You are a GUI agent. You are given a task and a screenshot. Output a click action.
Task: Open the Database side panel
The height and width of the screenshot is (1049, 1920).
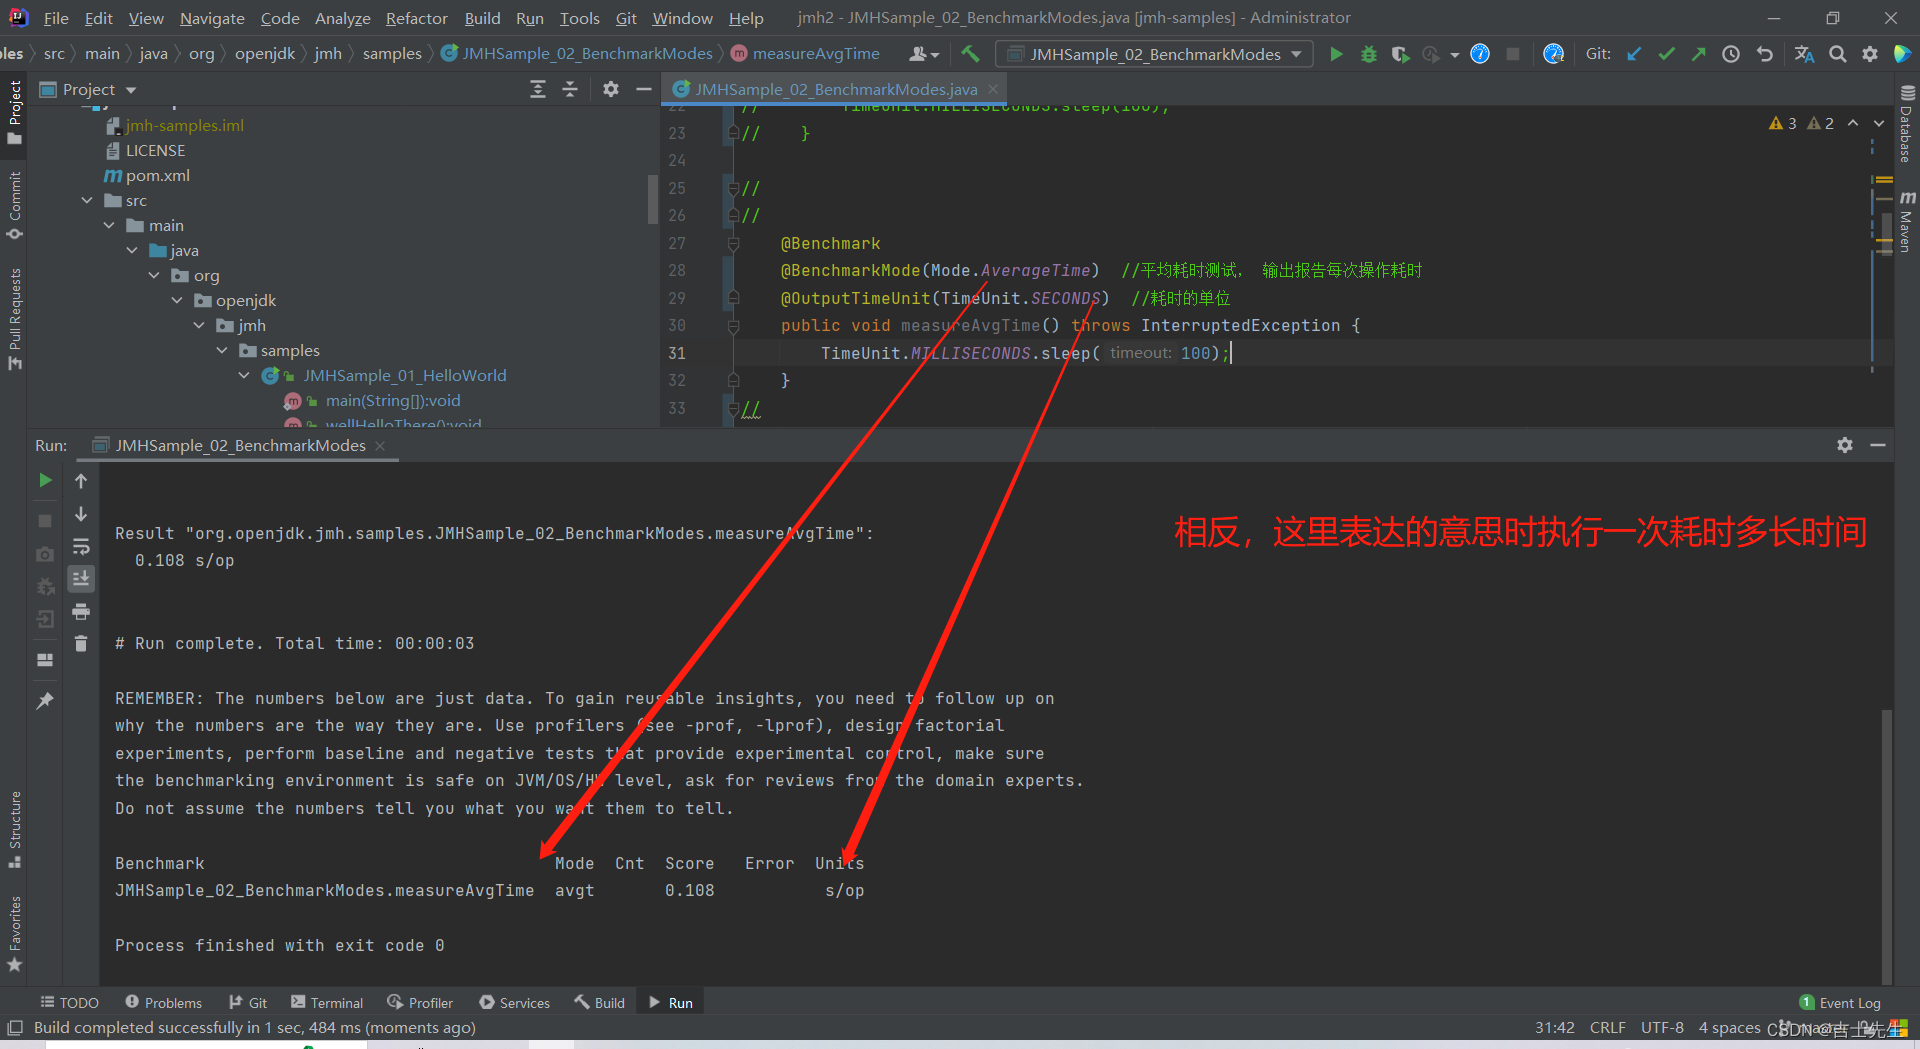pyautogui.click(x=1906, y=124)
